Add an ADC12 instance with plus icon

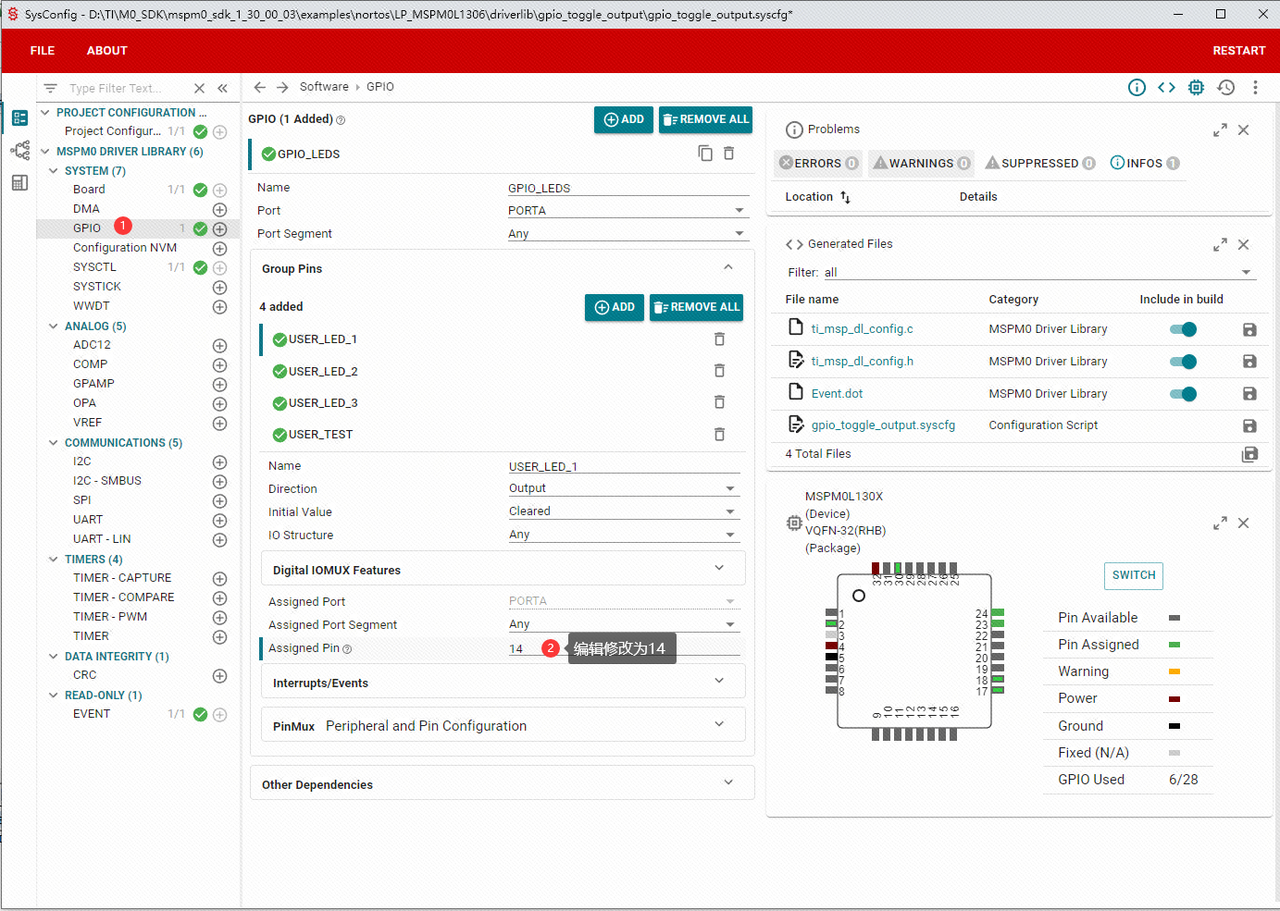[220, 345]
